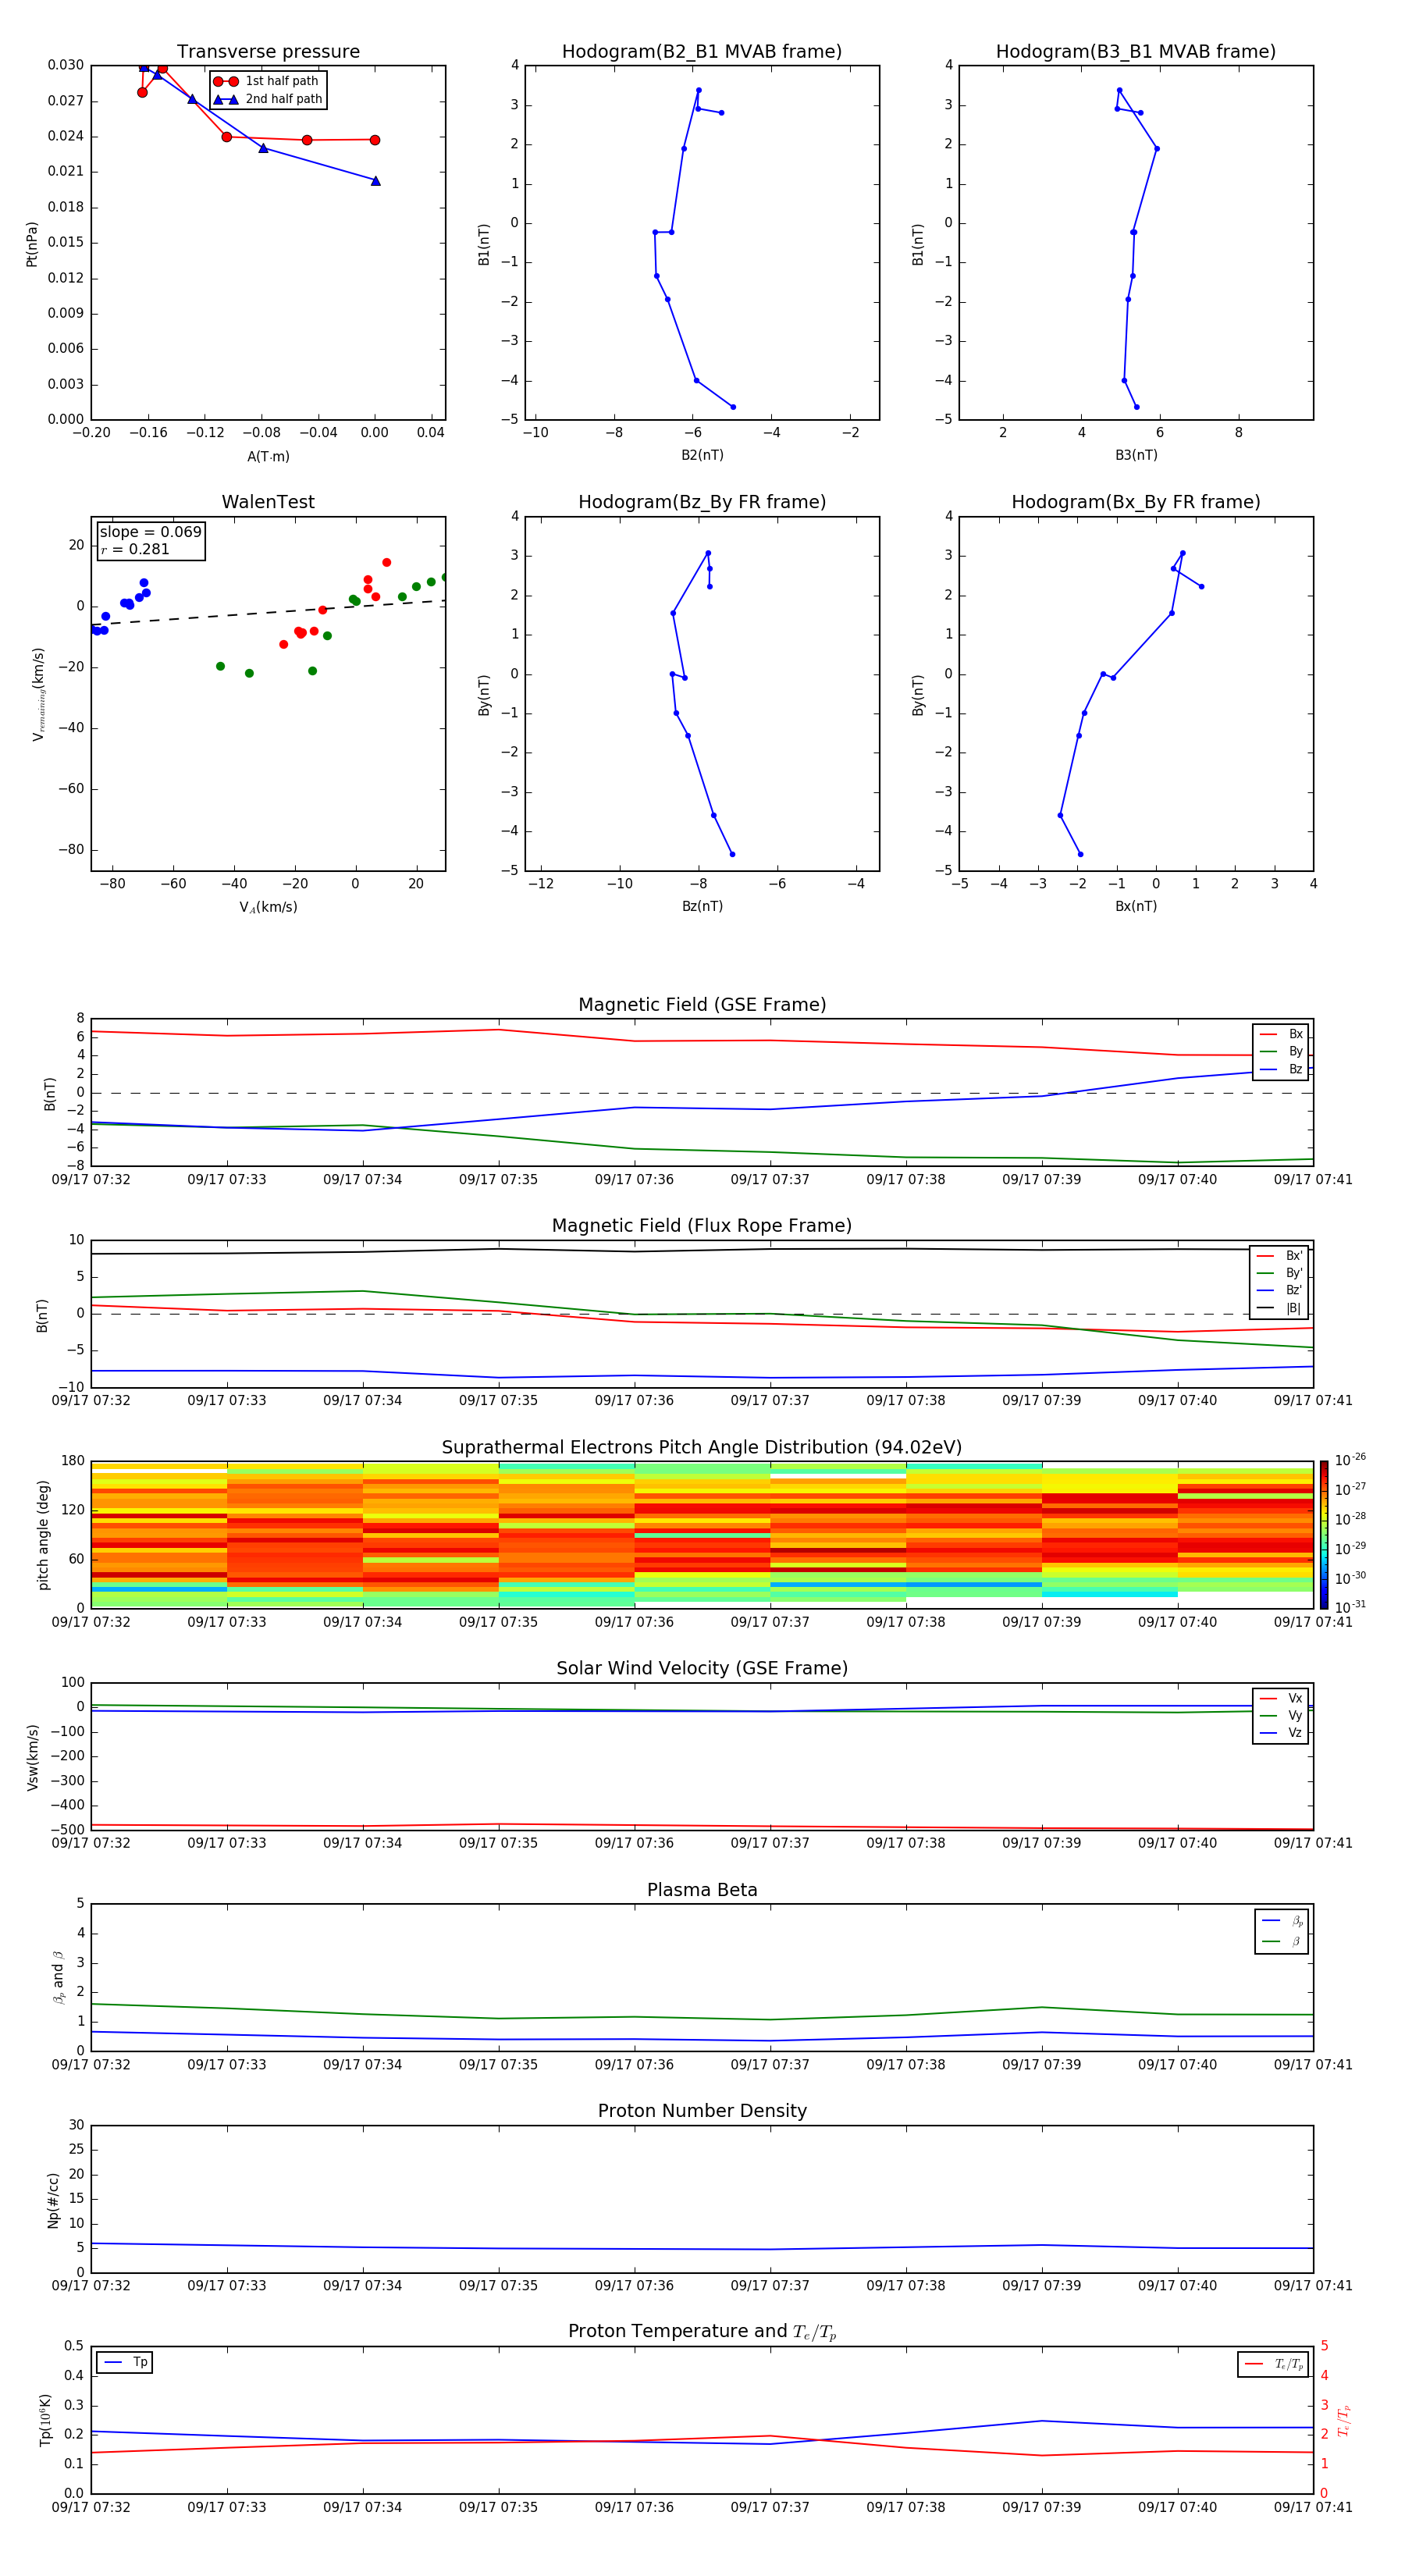
Task: Click the 'Bx(nT)' x-axis label
Action: coord(1136,906)
